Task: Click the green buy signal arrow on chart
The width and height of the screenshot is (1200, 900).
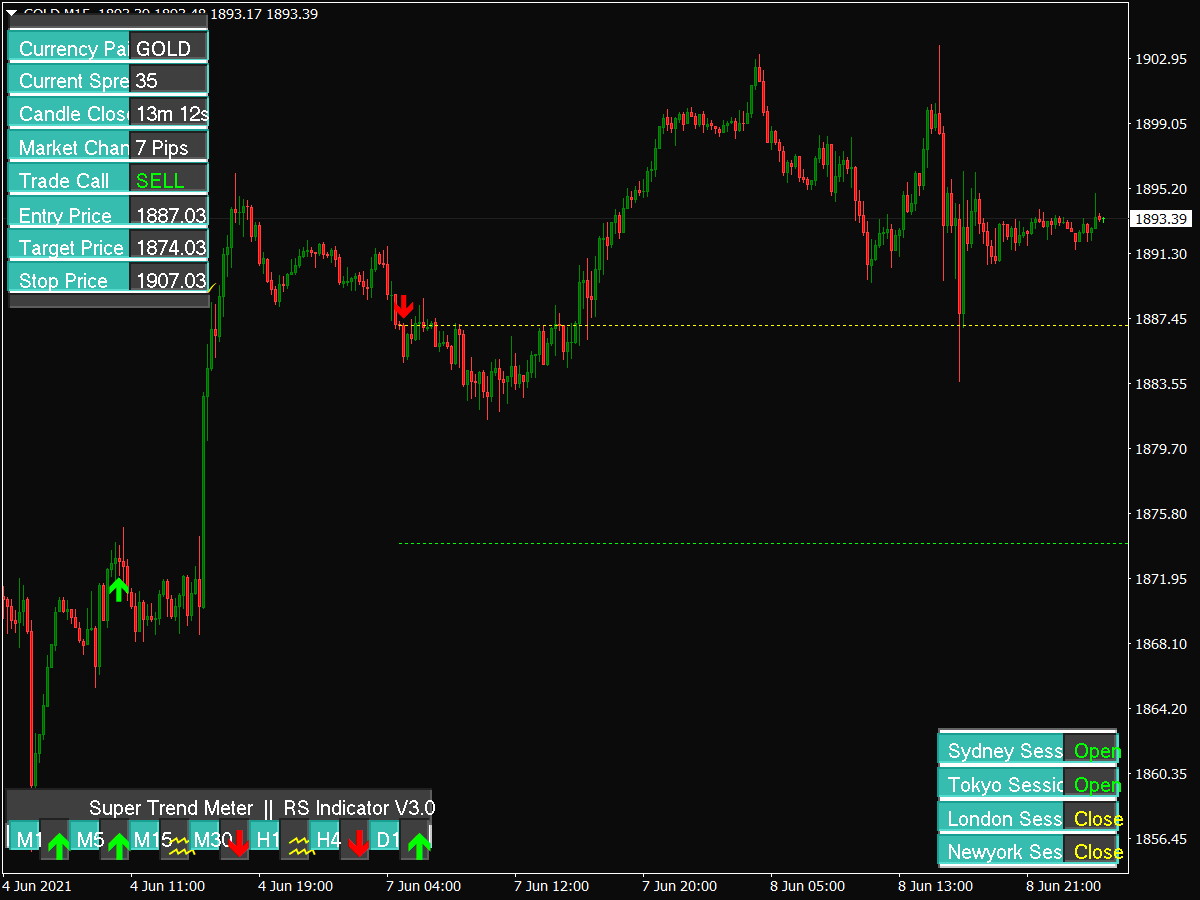Action: click(118, 588)
